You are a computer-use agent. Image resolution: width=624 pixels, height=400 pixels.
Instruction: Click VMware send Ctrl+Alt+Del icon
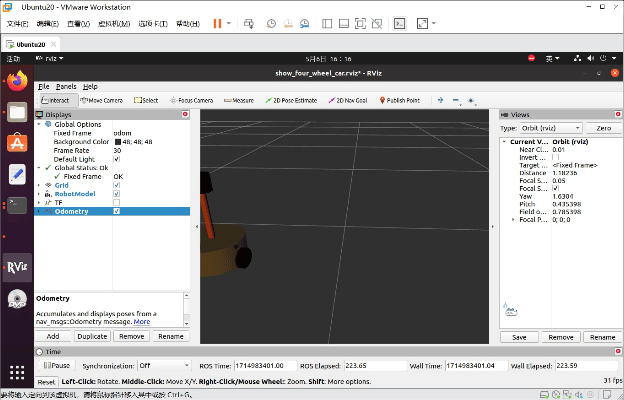coord(249,24)
